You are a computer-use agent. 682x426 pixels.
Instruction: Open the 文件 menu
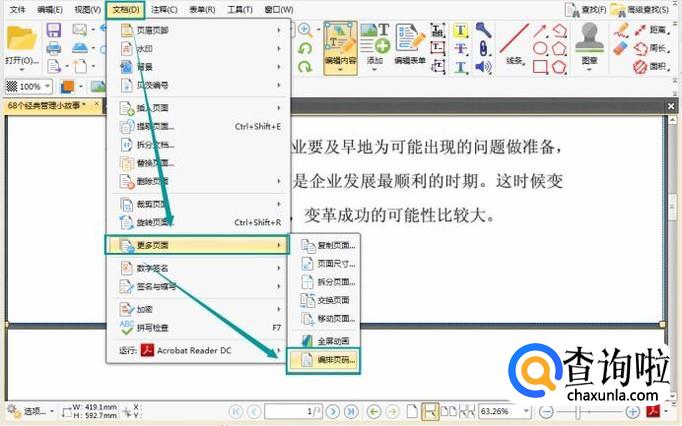click(x=17, y=9)
